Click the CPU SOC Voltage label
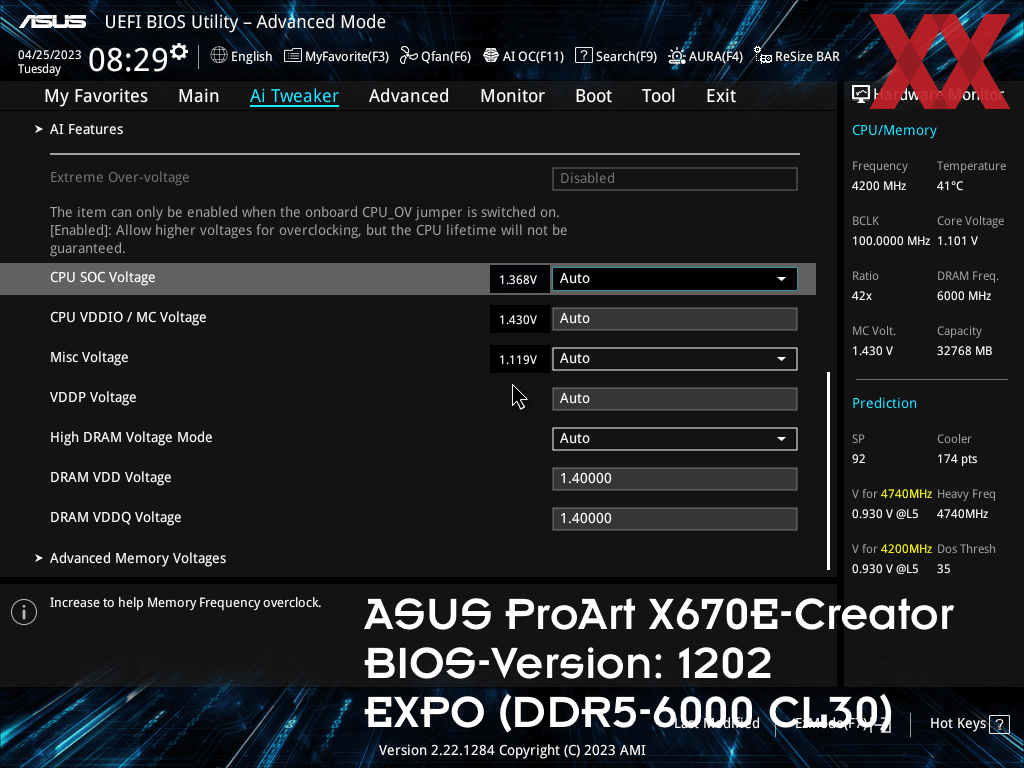The width and height of the screenshot is (1024, 768). click(x=103, y=278)
